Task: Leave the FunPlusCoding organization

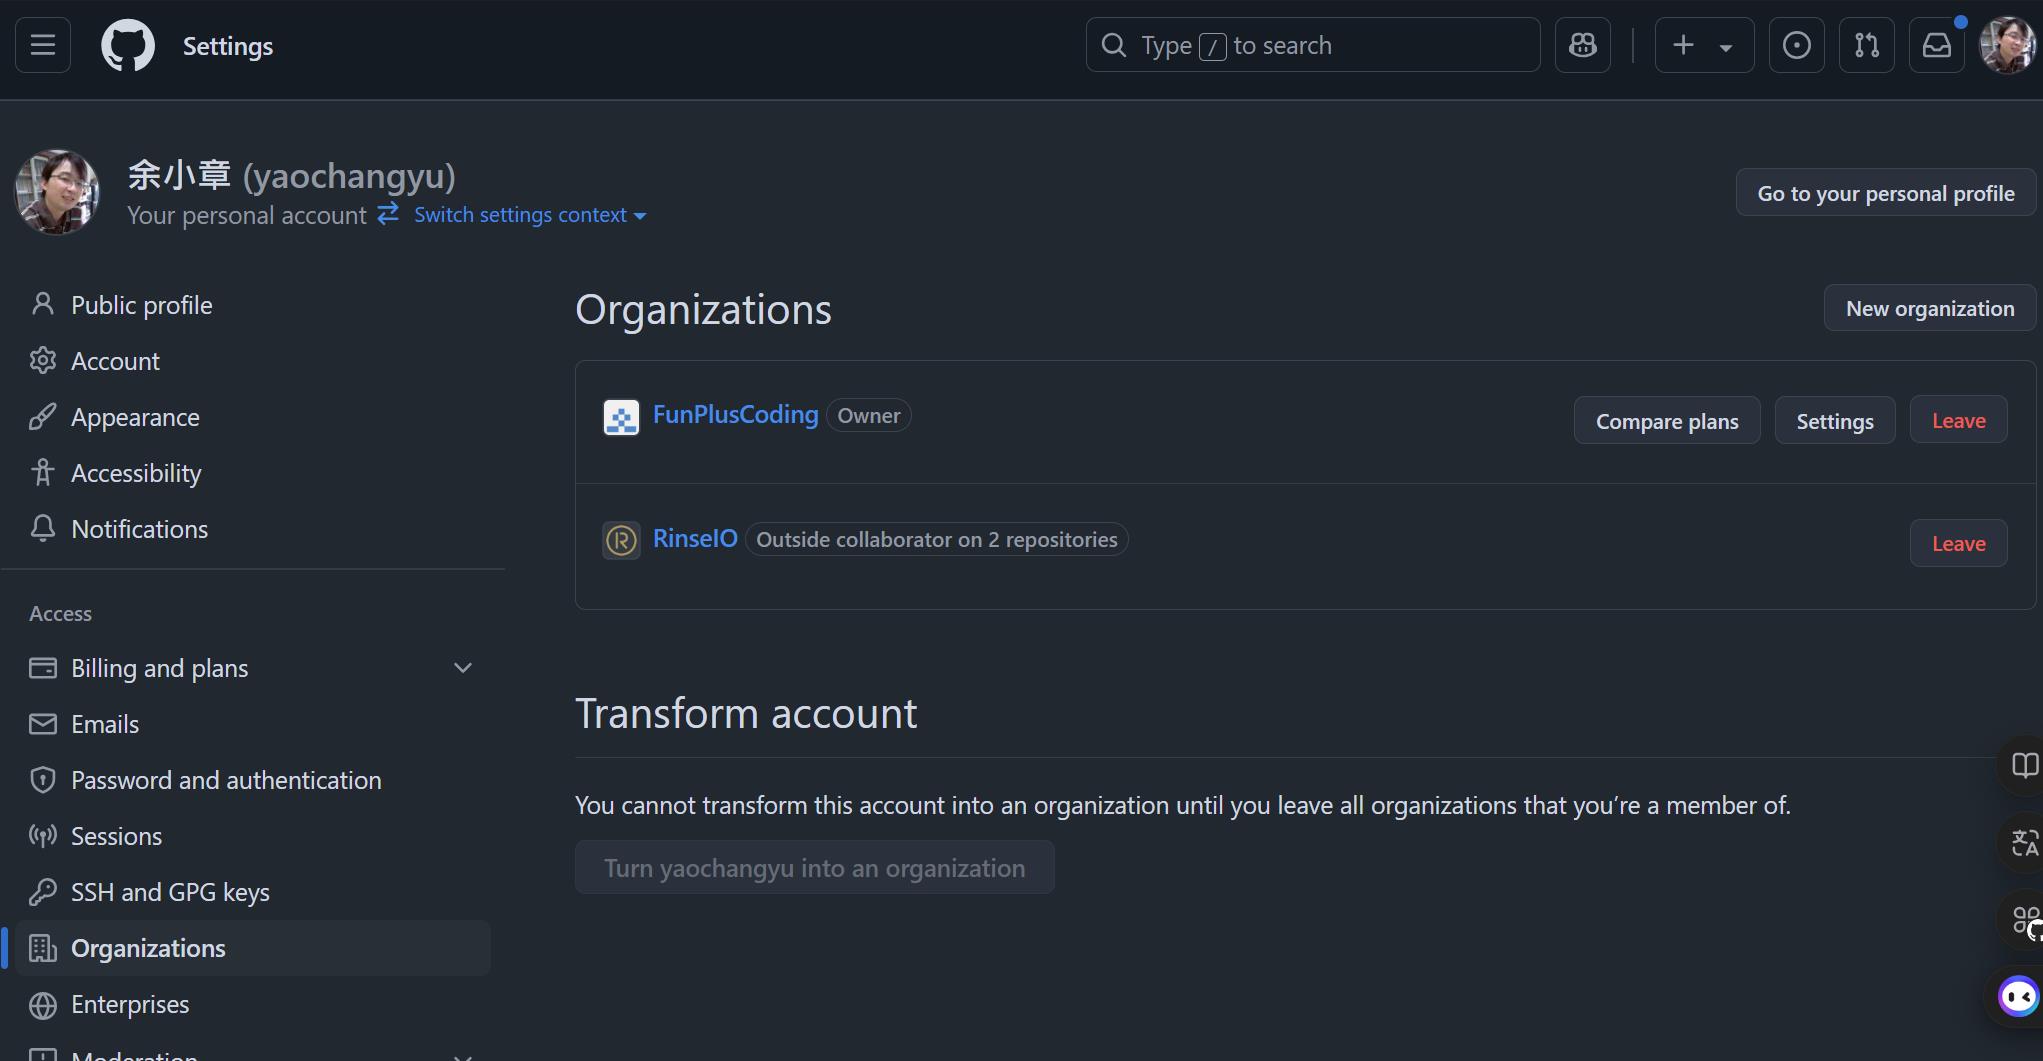Action: pos(1958,420)
